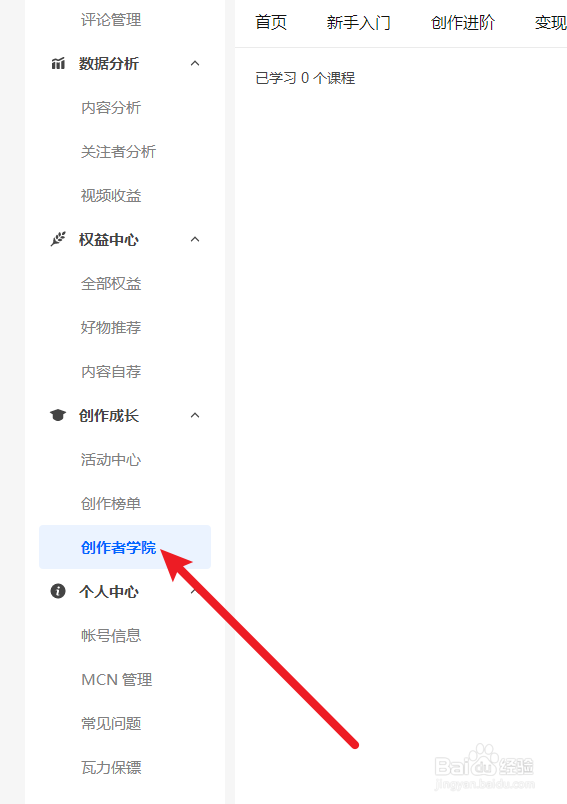Open the 变现 tab
This screenshot has width=567, height=804.
[x=551, y=23]
